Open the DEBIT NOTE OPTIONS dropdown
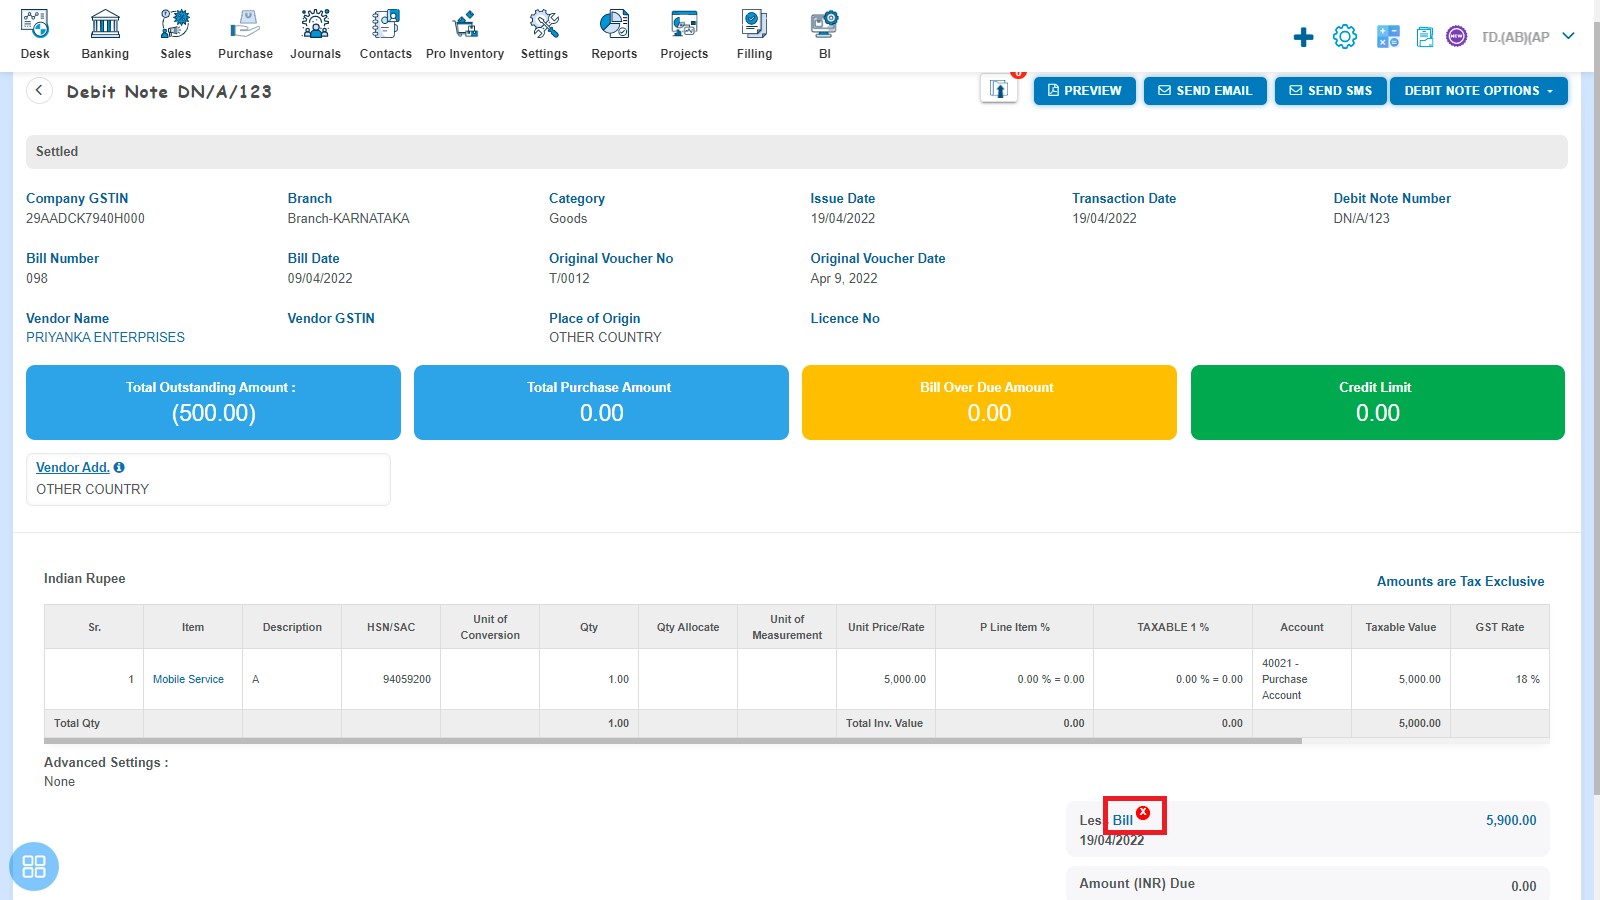The image size is (1600, 900). coord(1479,91)
